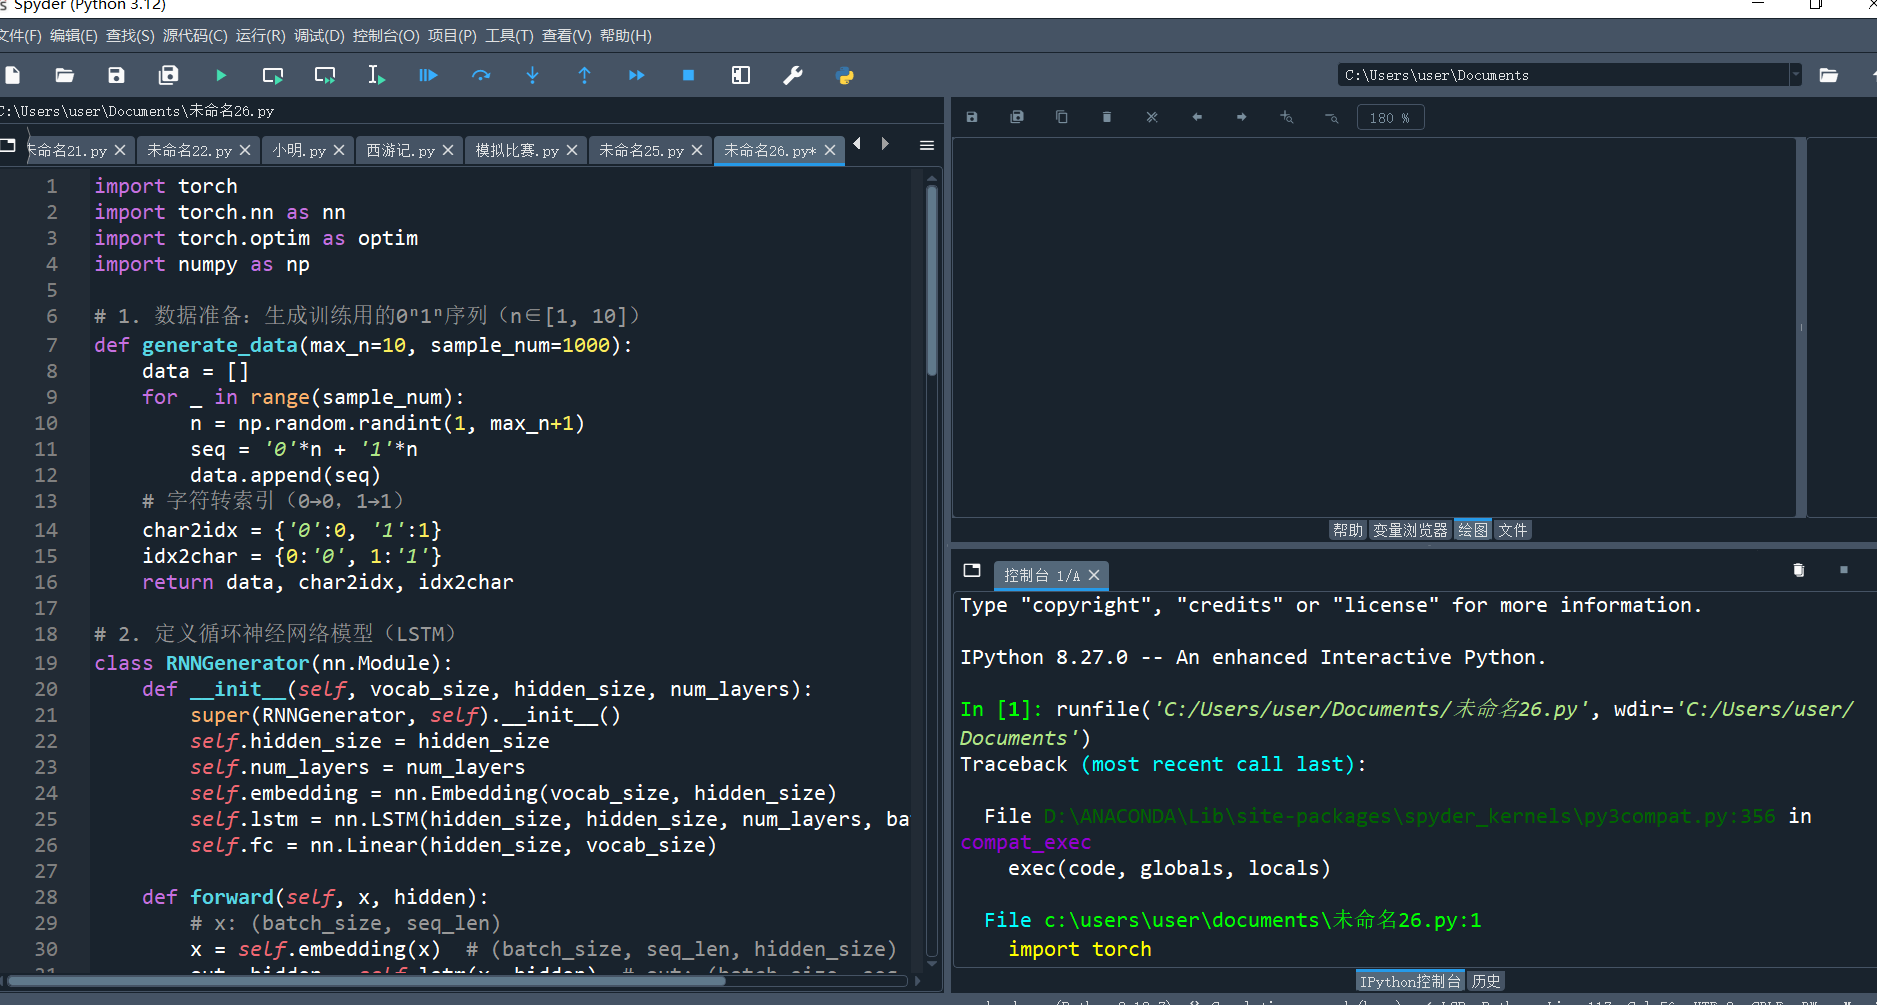The image size is (1877, 1005).
Task: Close the 西游记.py tab
Action: (x=448, y=150)
